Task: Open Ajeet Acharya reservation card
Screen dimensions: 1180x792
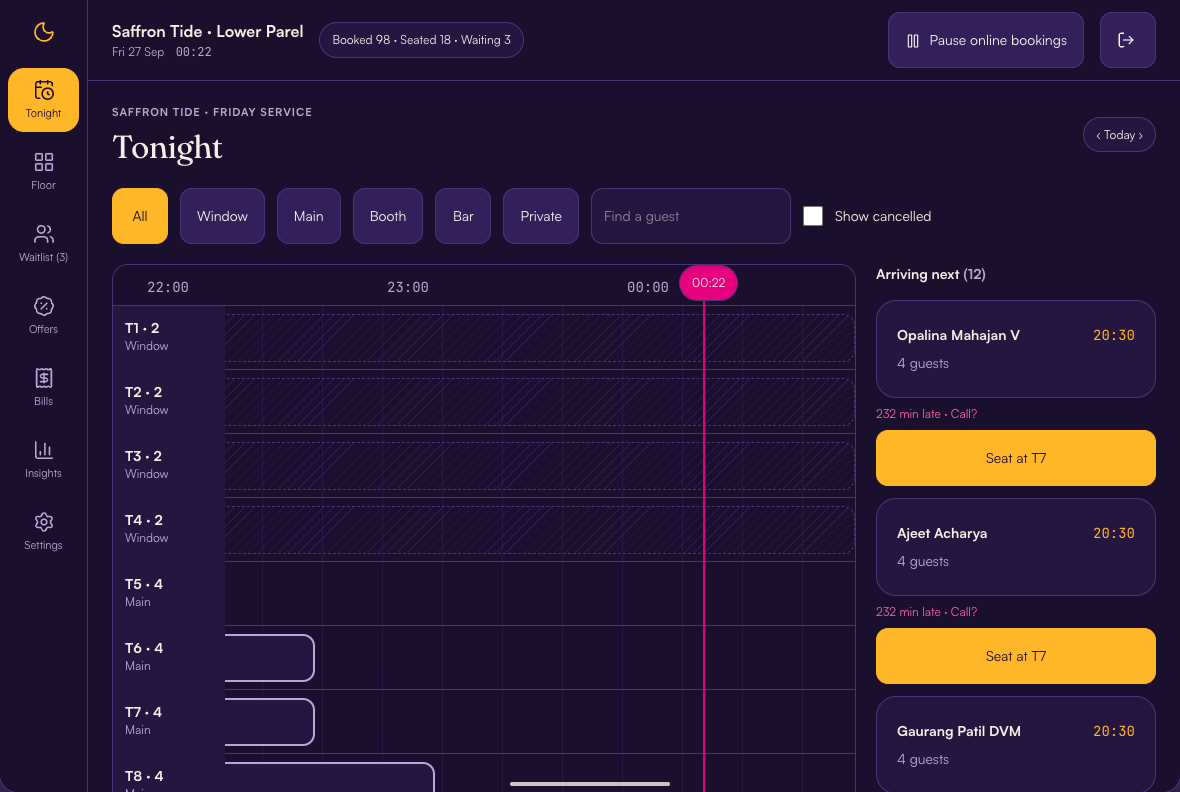Action: (x=1016, y=547)
